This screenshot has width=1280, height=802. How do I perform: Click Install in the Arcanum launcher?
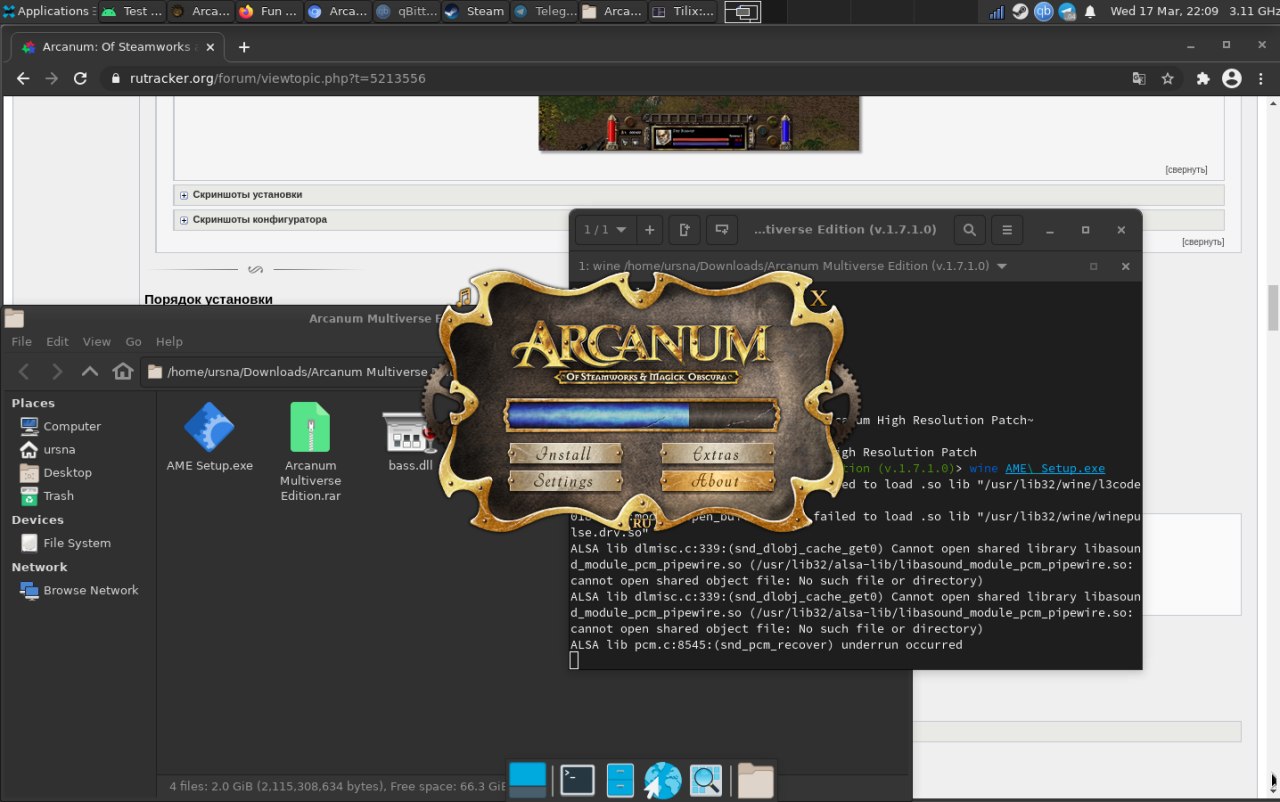[564, 454]
